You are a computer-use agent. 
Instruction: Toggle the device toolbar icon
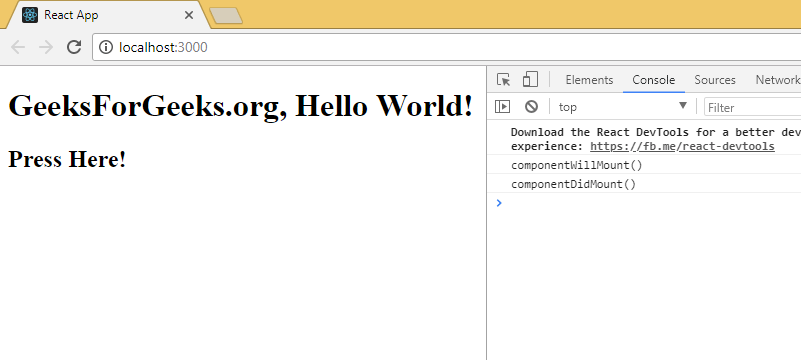[x=530, y=80]
